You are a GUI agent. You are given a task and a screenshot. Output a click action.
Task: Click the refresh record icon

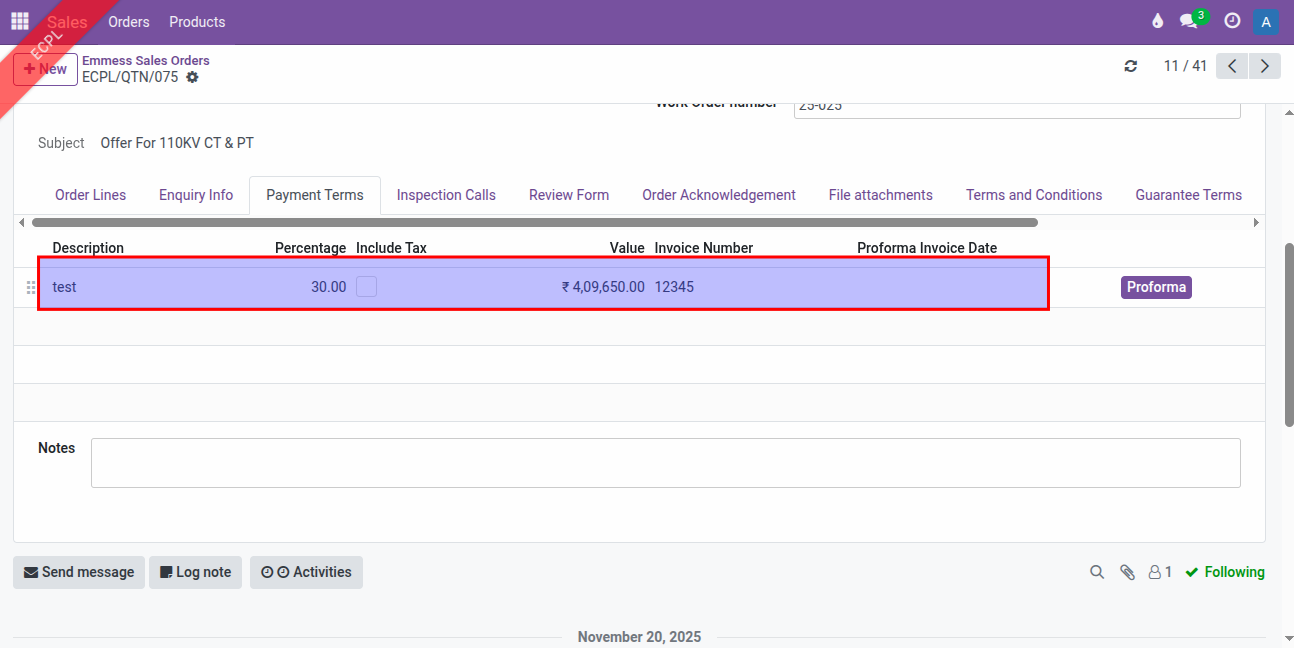click(1131, 66)
